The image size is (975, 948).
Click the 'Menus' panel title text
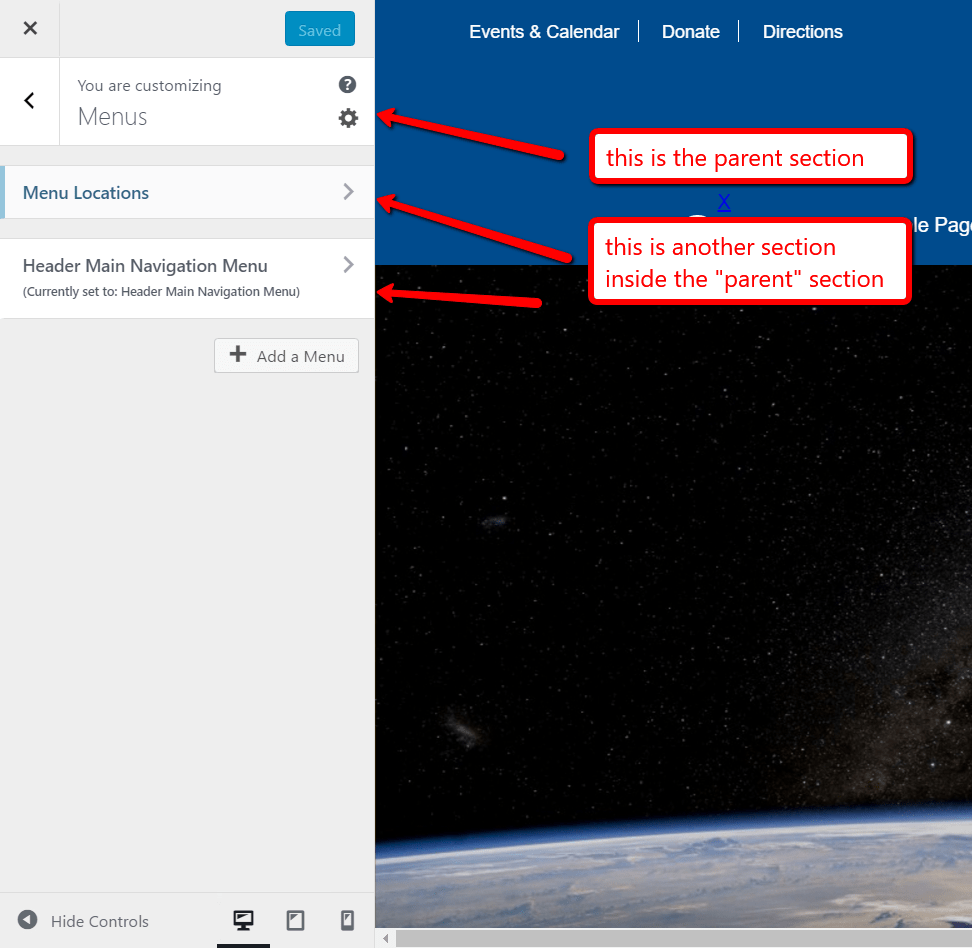tap(113, 117)
